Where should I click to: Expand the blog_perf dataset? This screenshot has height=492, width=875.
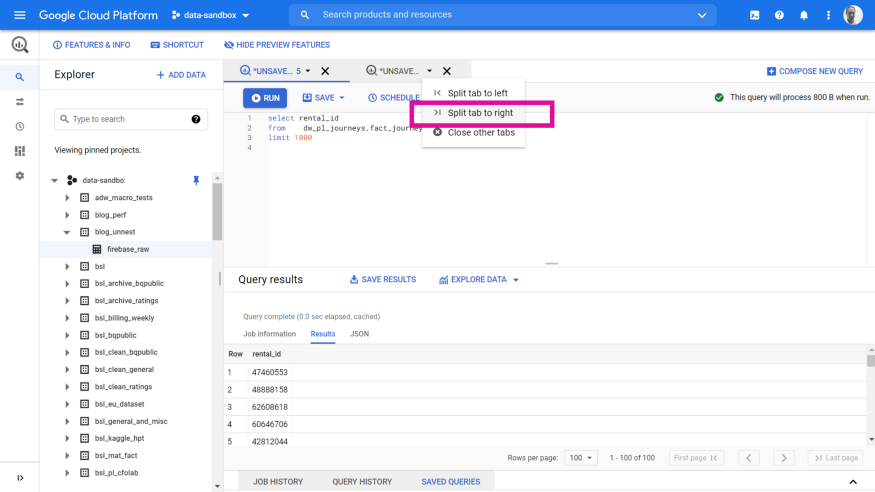(67, 215)
